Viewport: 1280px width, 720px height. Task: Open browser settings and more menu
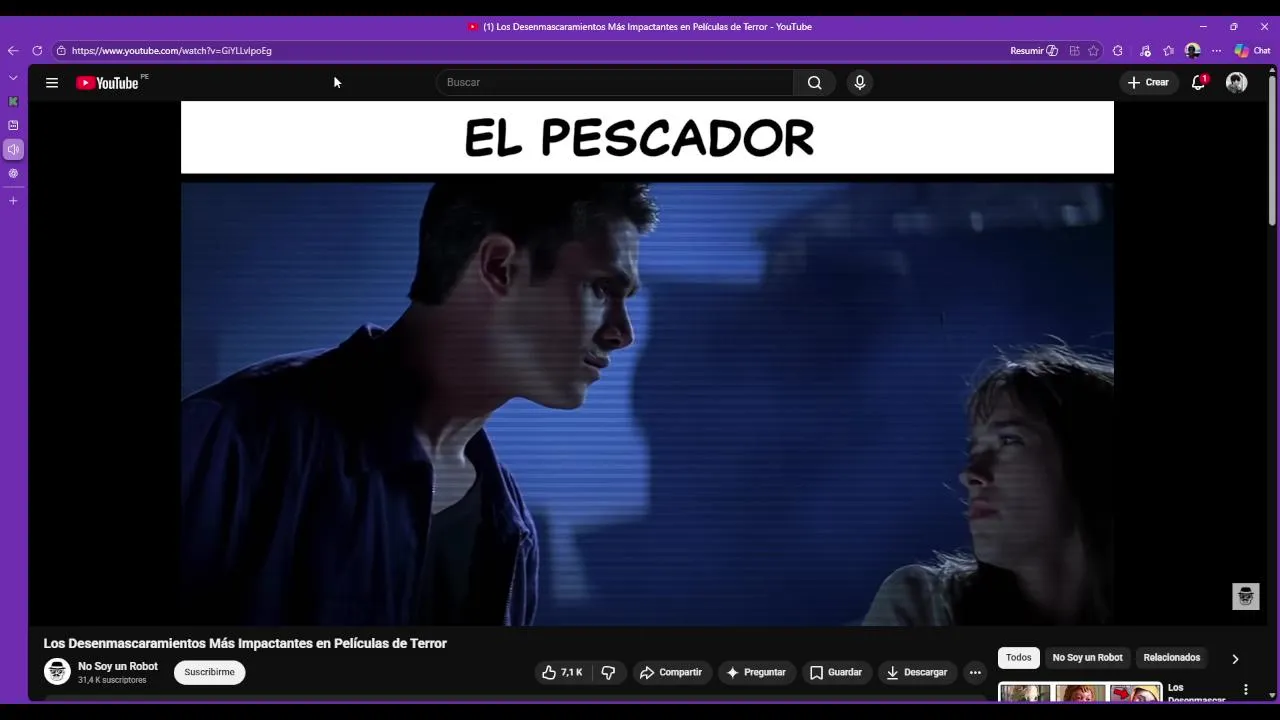[1216, 51]
